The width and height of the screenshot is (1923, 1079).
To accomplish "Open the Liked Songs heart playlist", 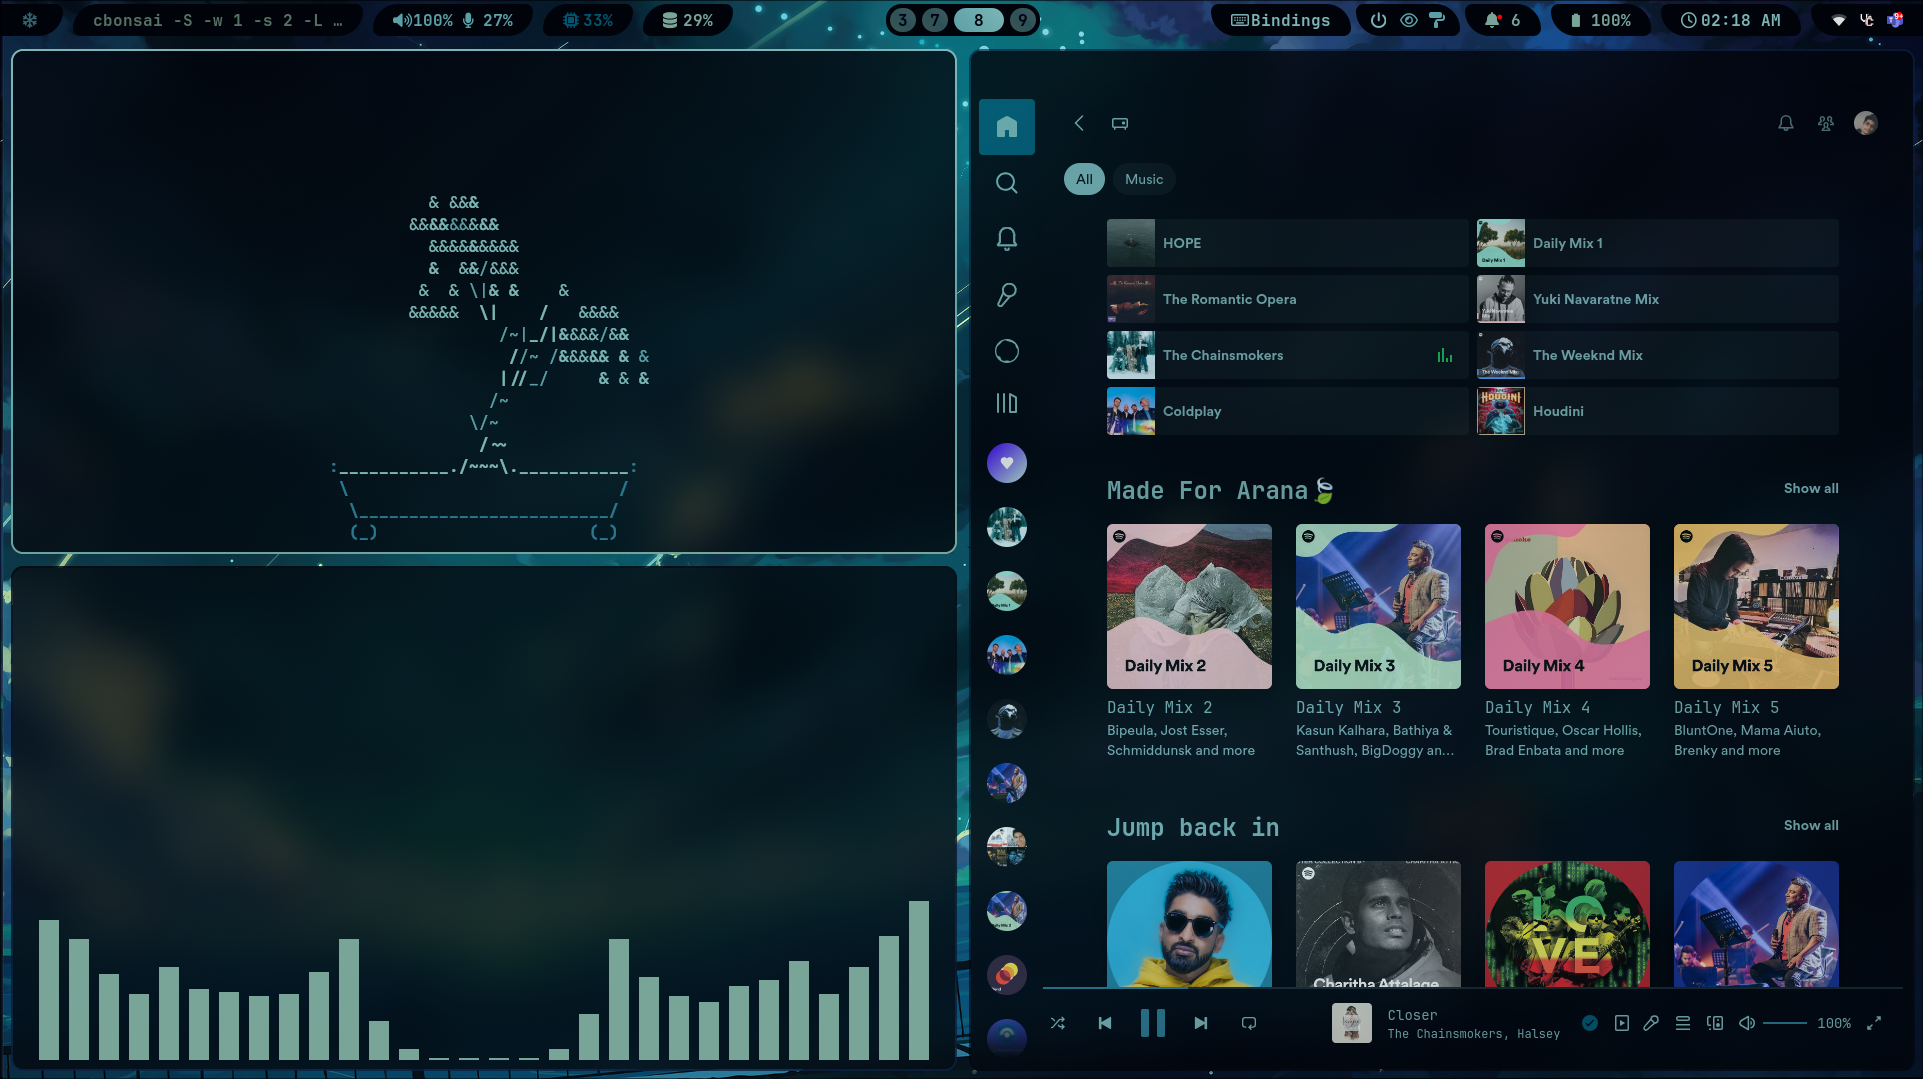I will pos(1007,463).
